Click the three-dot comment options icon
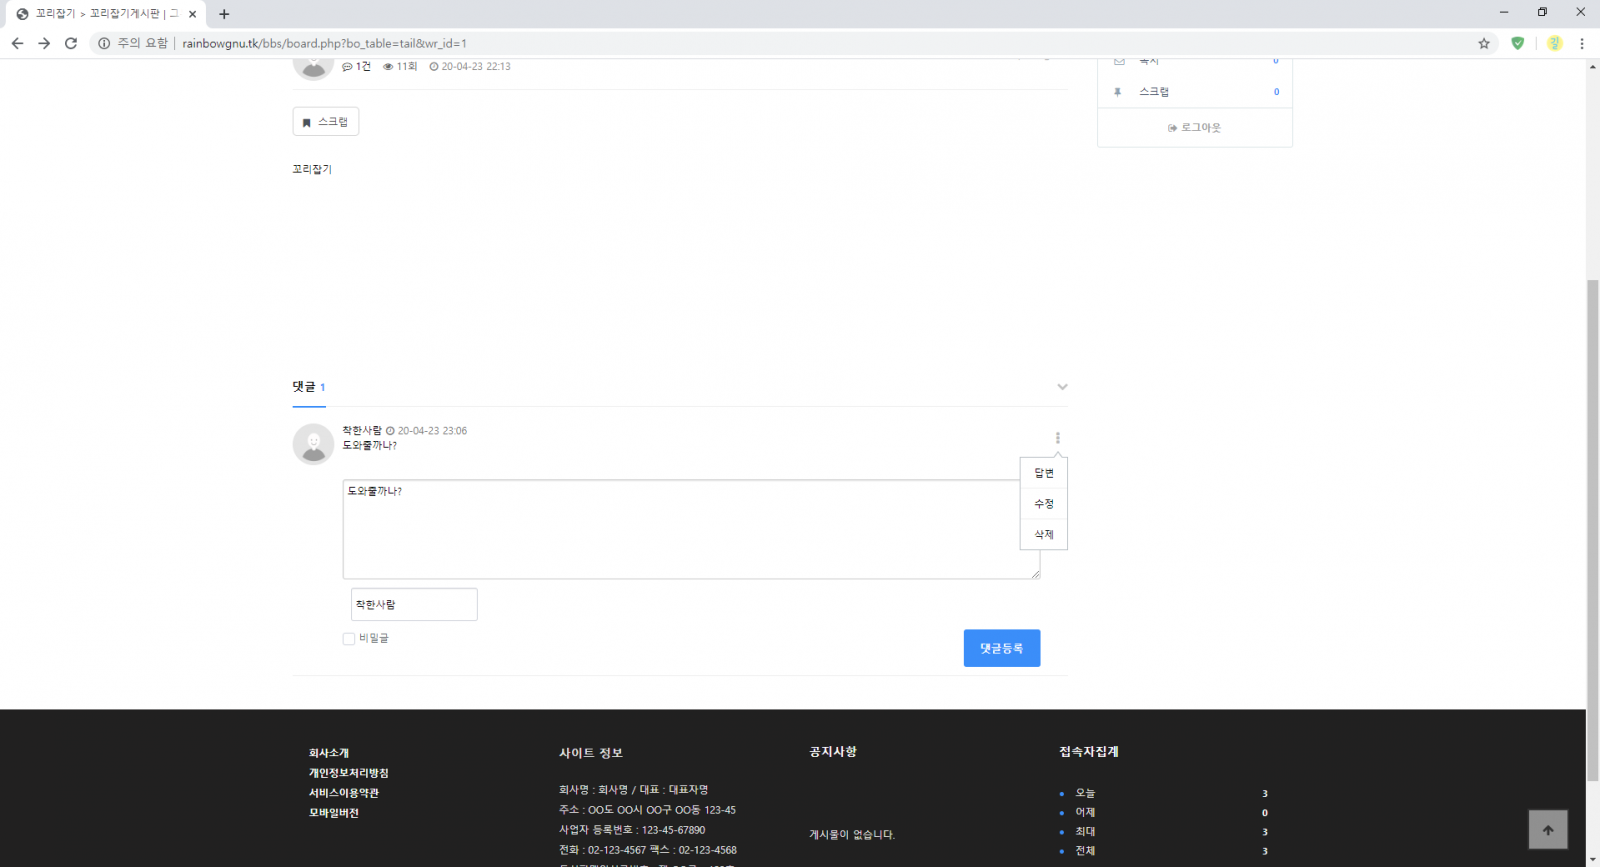Image resolution: width=1600 pixels, height=867 pixels. (x=1057, y=438)
